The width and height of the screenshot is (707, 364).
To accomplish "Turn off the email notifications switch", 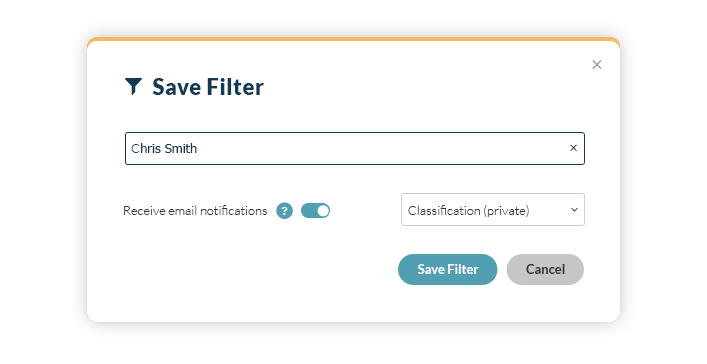I will click(316, 211).
